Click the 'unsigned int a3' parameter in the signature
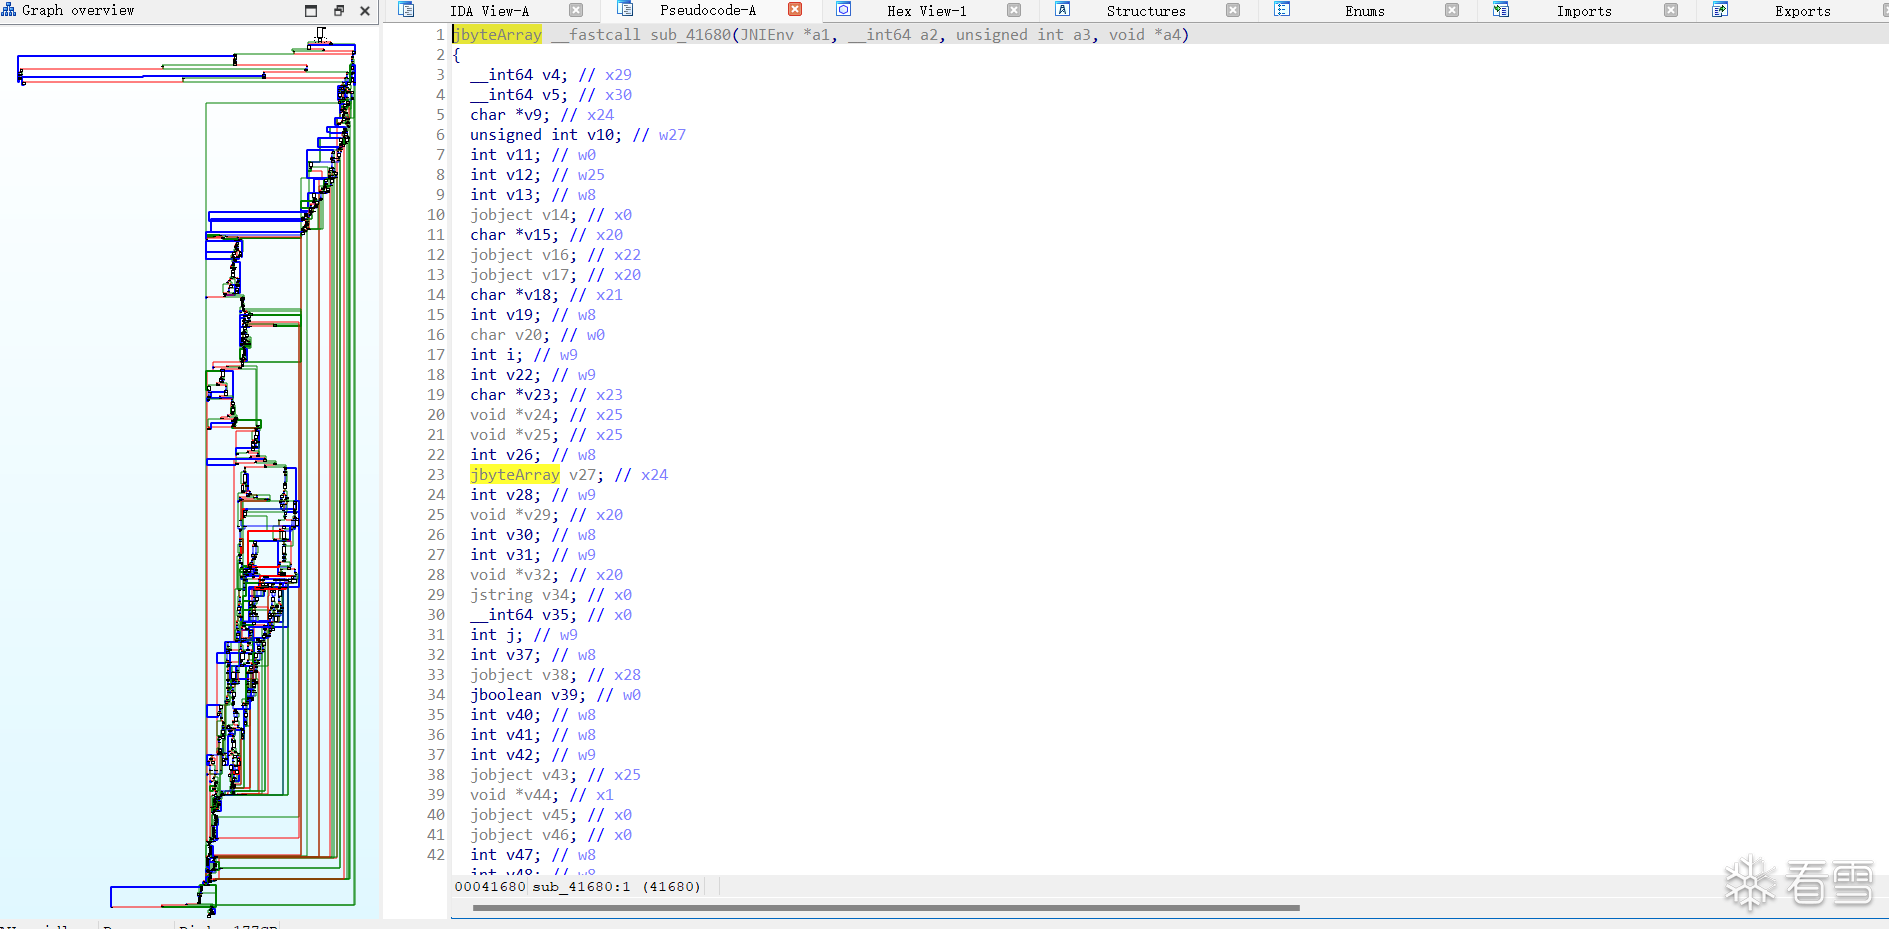The width and height of the screenshot is (1889, 929). pyautogui.click(x=1023, y=35)
